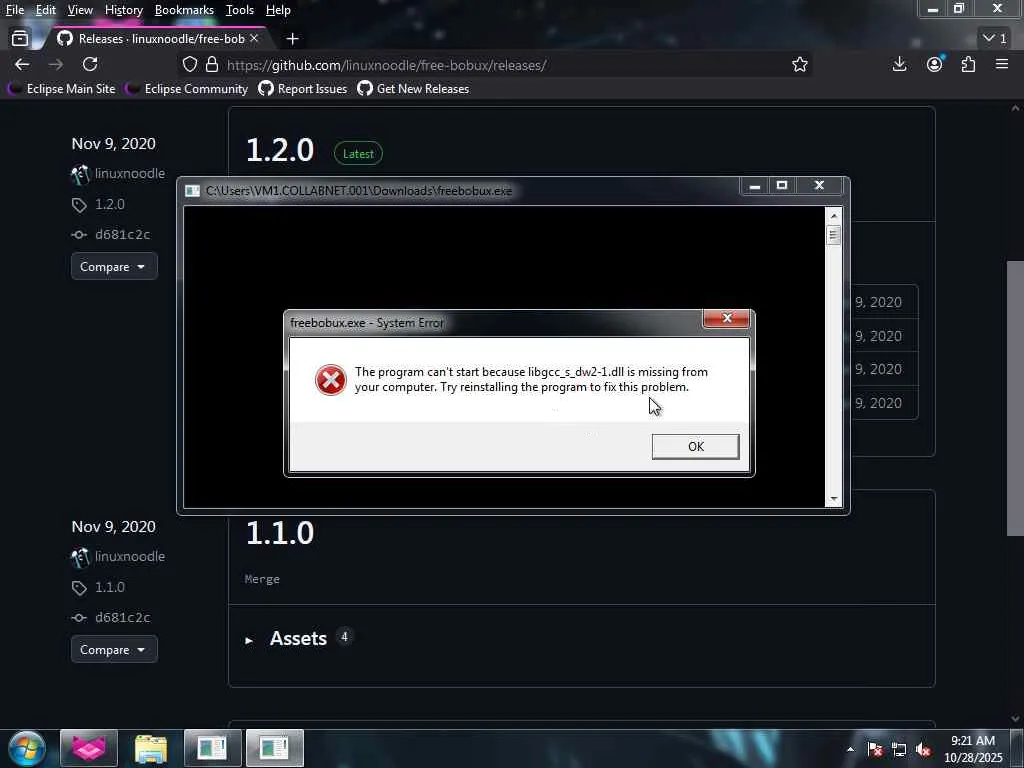Viewport: 1024px width, 768px height.
Task: Click the tag icon next to 1.2.0
Action: 79,205
